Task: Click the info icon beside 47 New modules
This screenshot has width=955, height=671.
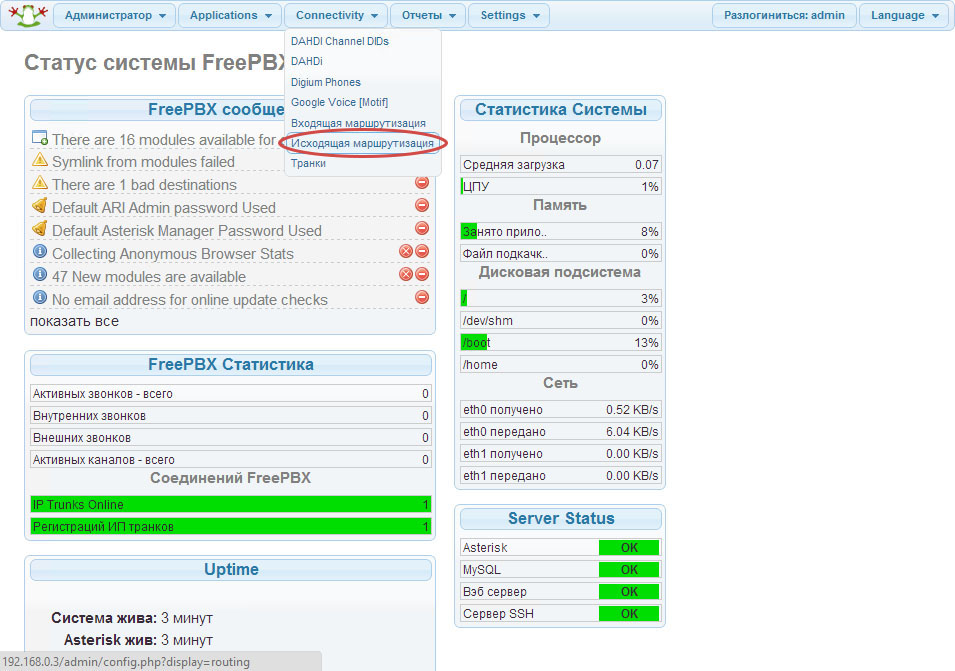Action: coord(40,275)
